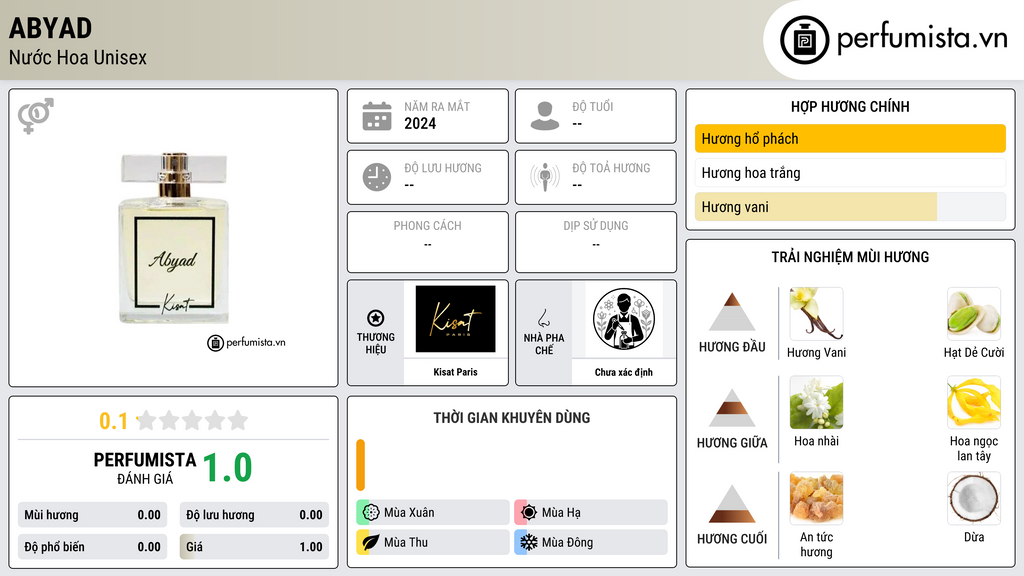Viewport: 1024px width, 576px height.
Task: Click the Độ phổ biến 0.00 score row
Action: (92, 547)
